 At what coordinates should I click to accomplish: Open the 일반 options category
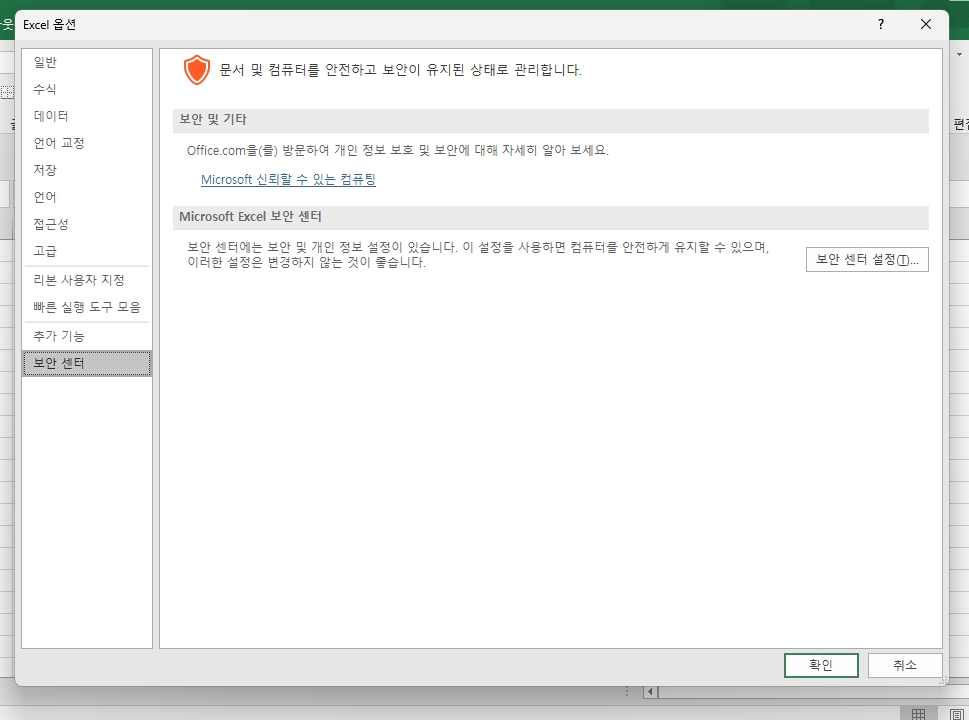coord(87,62)
